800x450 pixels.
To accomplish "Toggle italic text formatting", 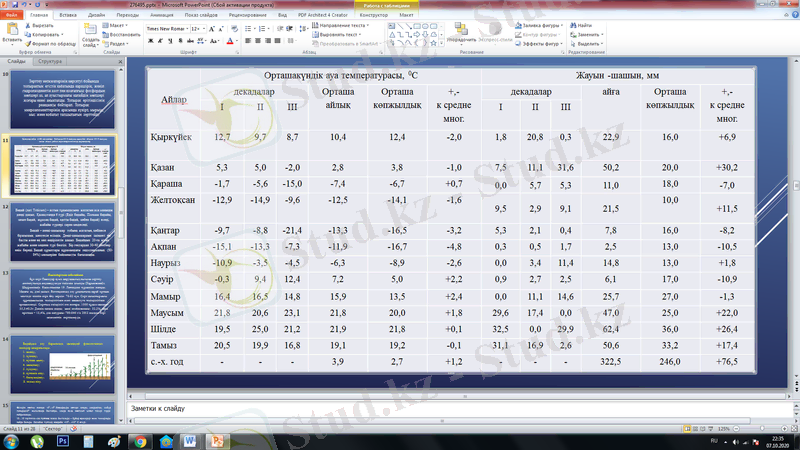I will click(159, 42).
